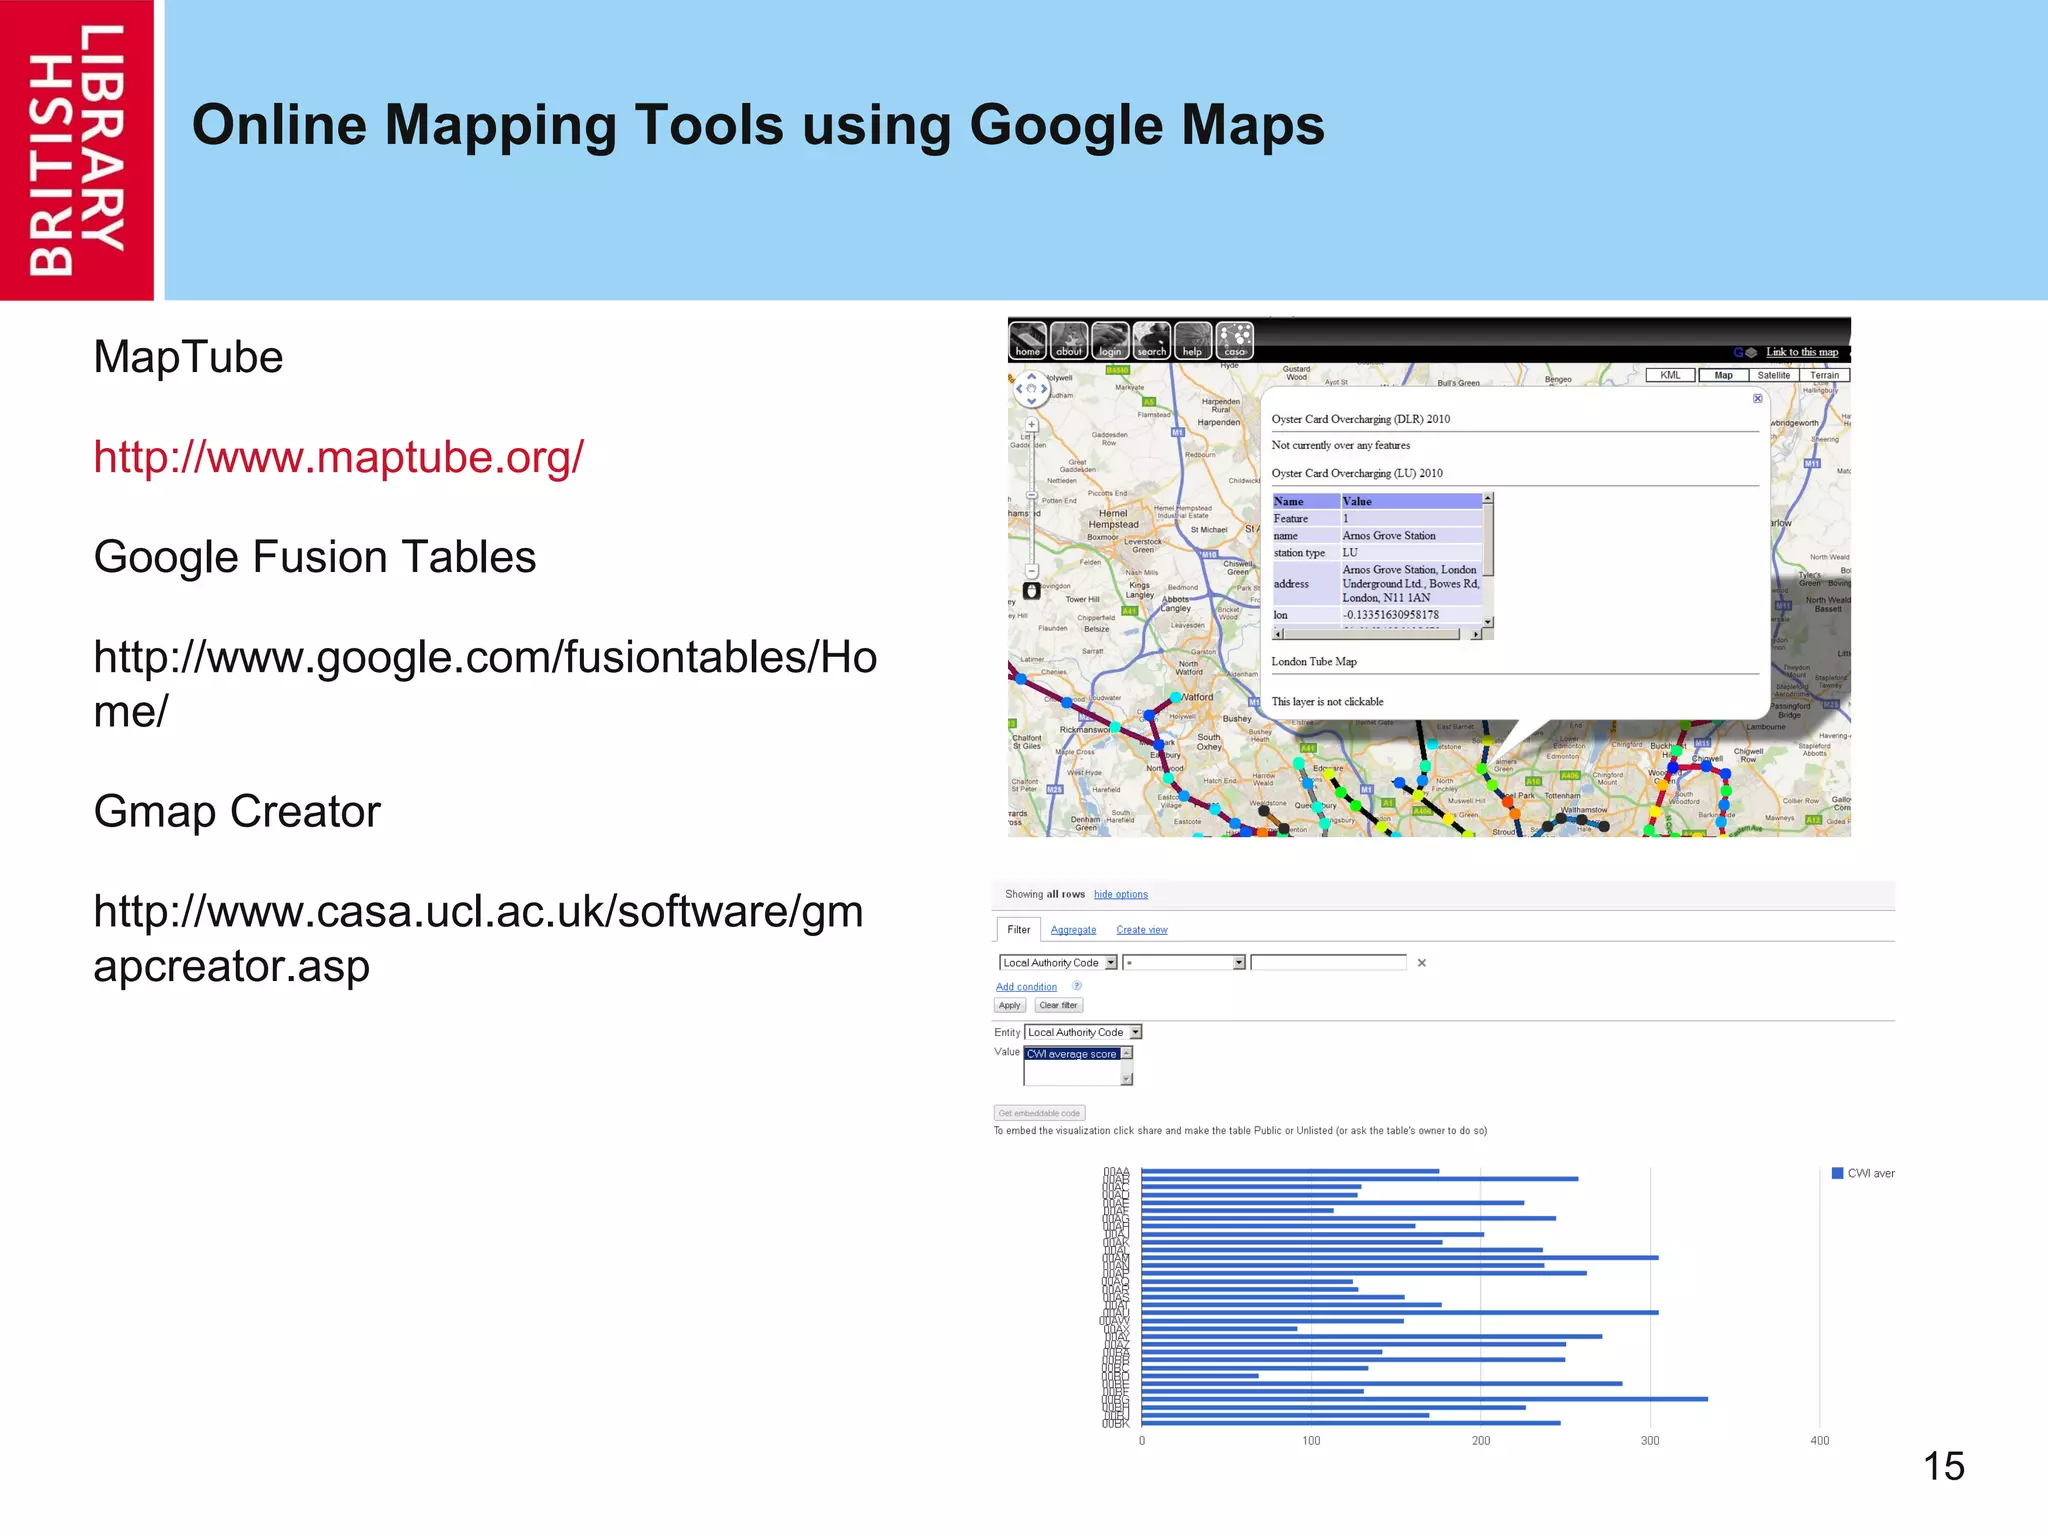The height and width of the screenshot is (1536, 2048).
Task: Click the MapTube login icon
Action: point(1110,340)
